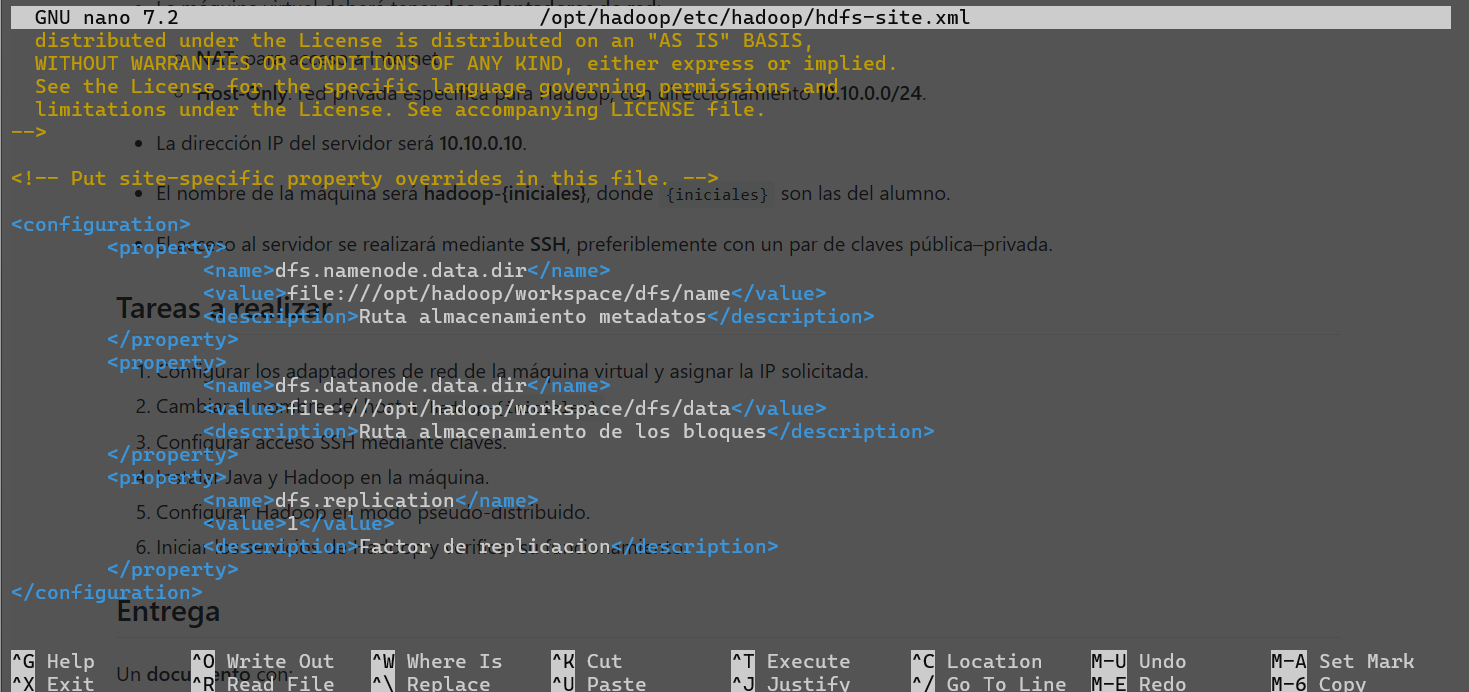The image size is (1469, 692).
Task: Click the M-A Set Mark shortcut
Action: click(x=1343, y=661)
